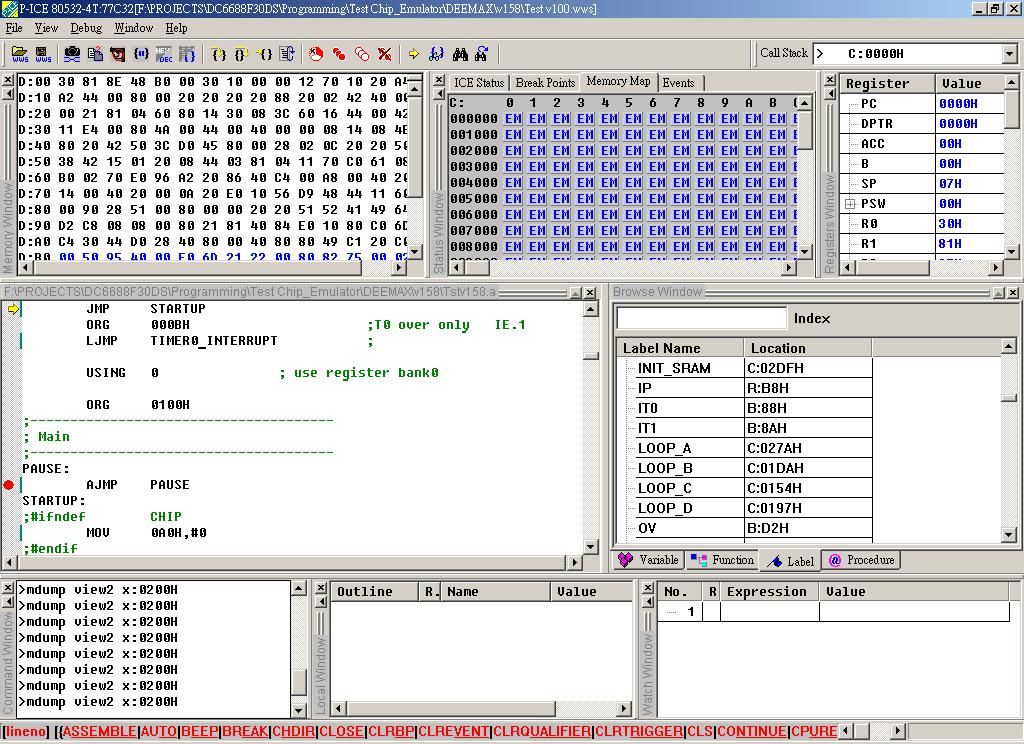Expand the PSW register node

850,204
